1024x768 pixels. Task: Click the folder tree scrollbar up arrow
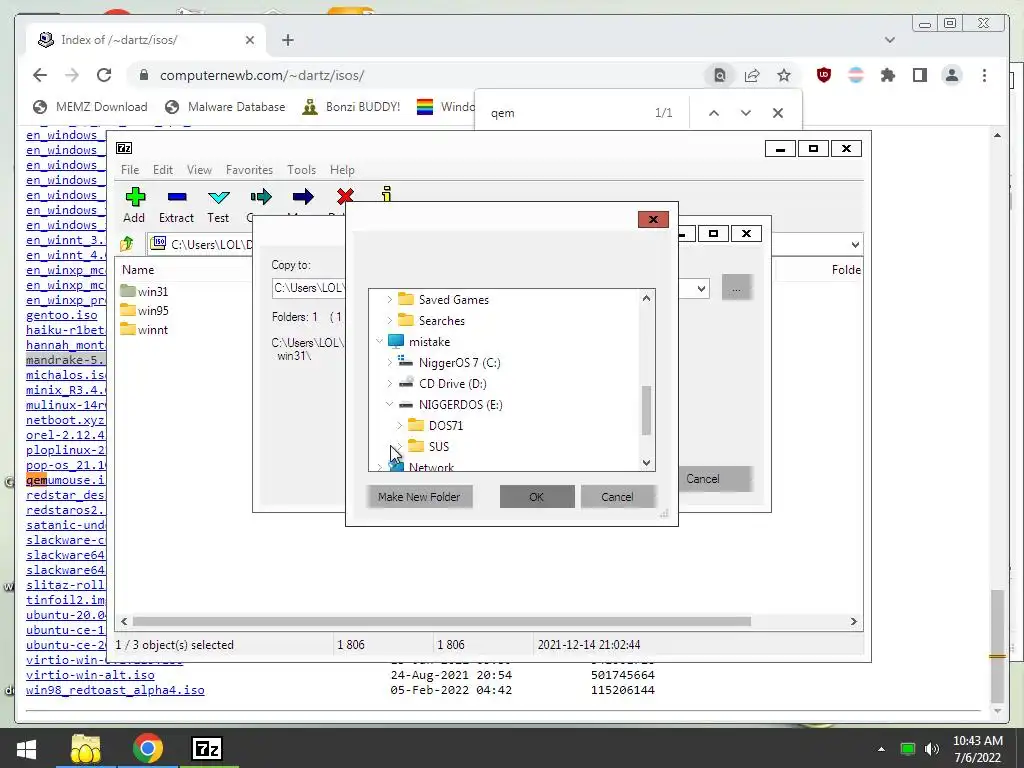pos(646,298)
